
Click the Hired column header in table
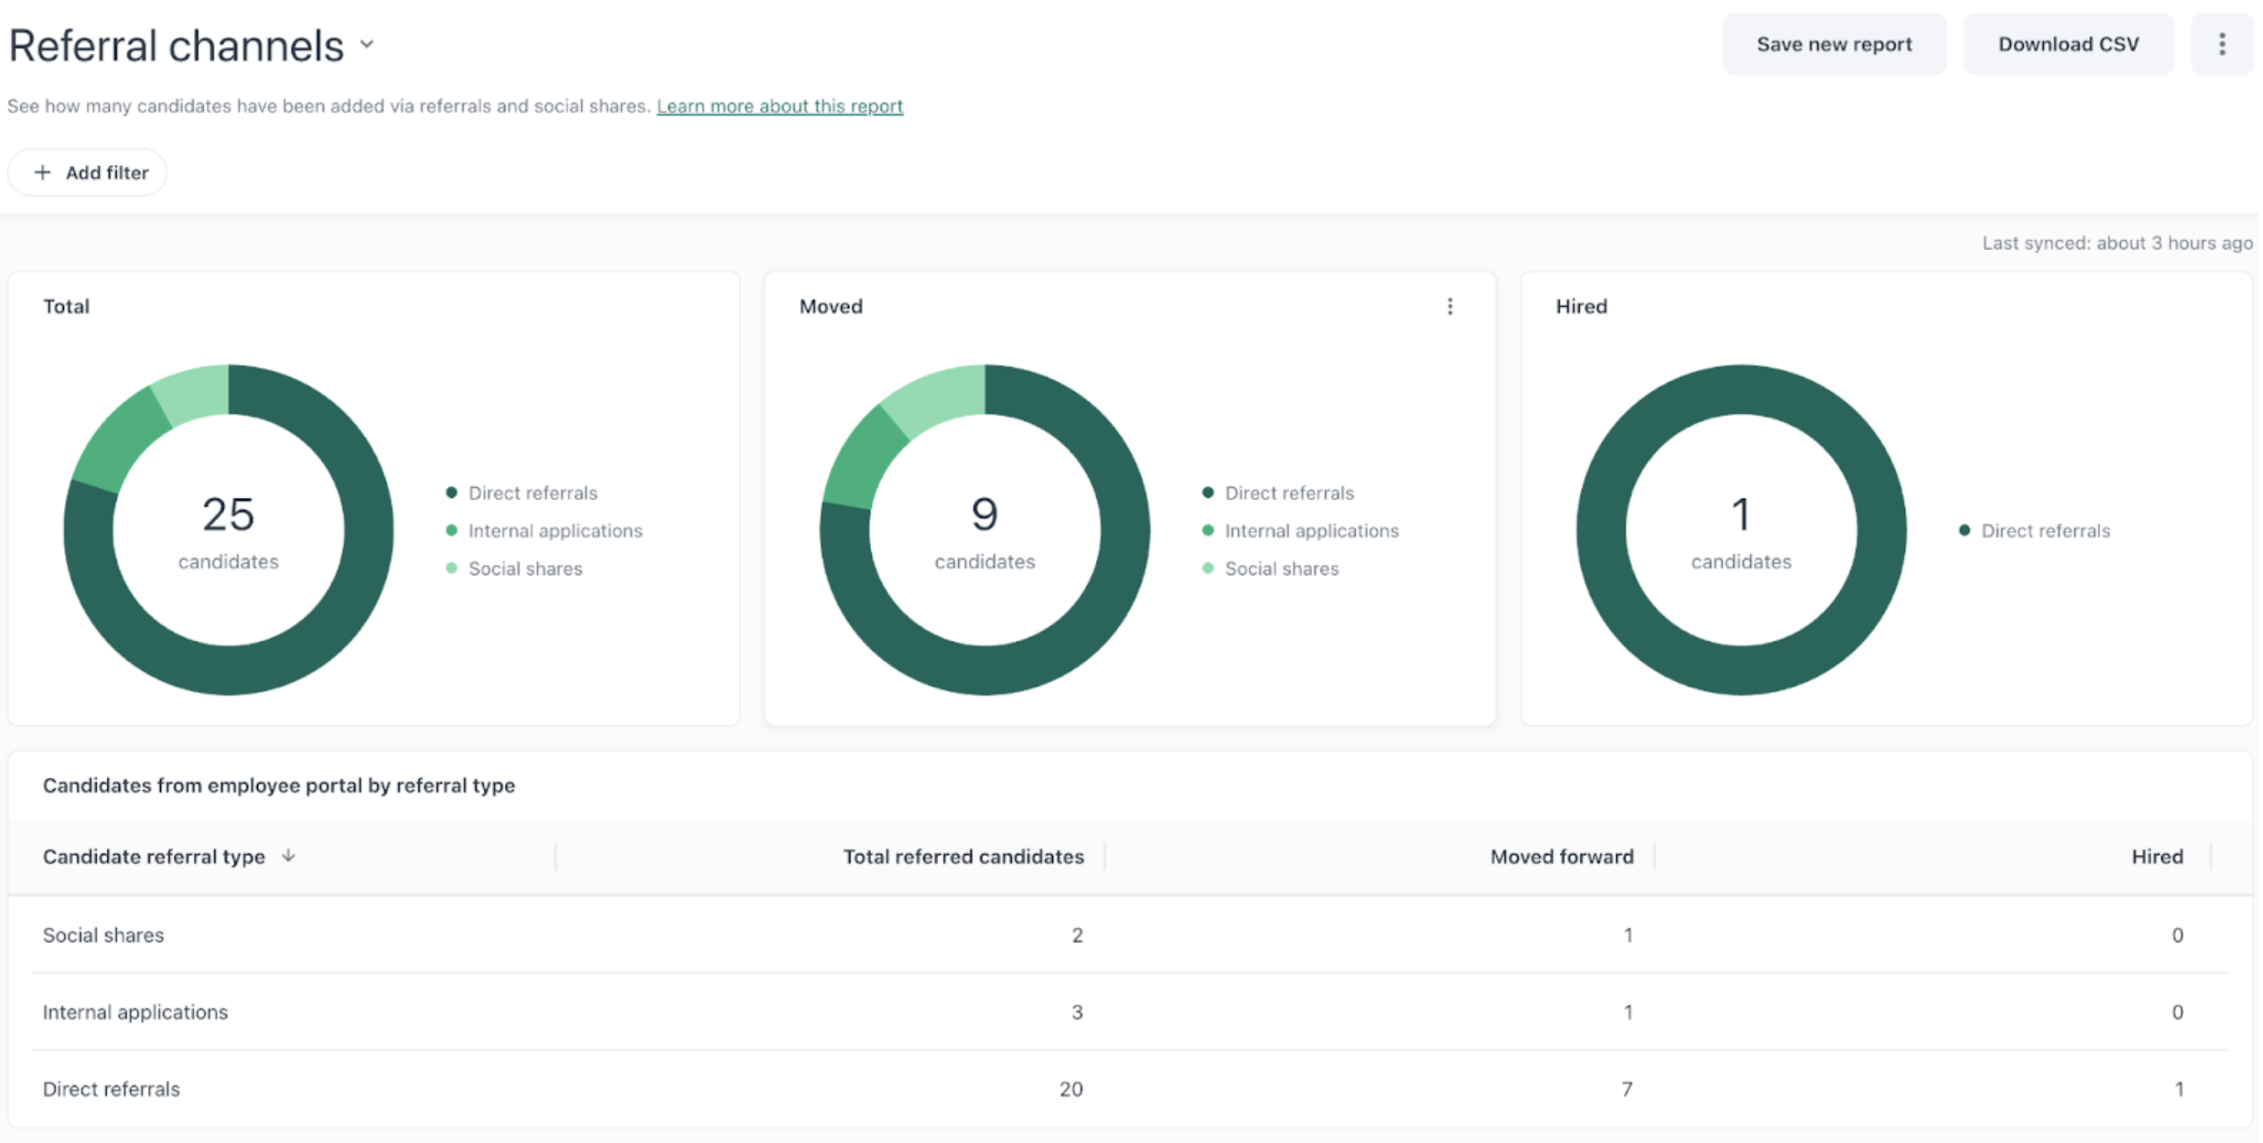point(2156,857)
